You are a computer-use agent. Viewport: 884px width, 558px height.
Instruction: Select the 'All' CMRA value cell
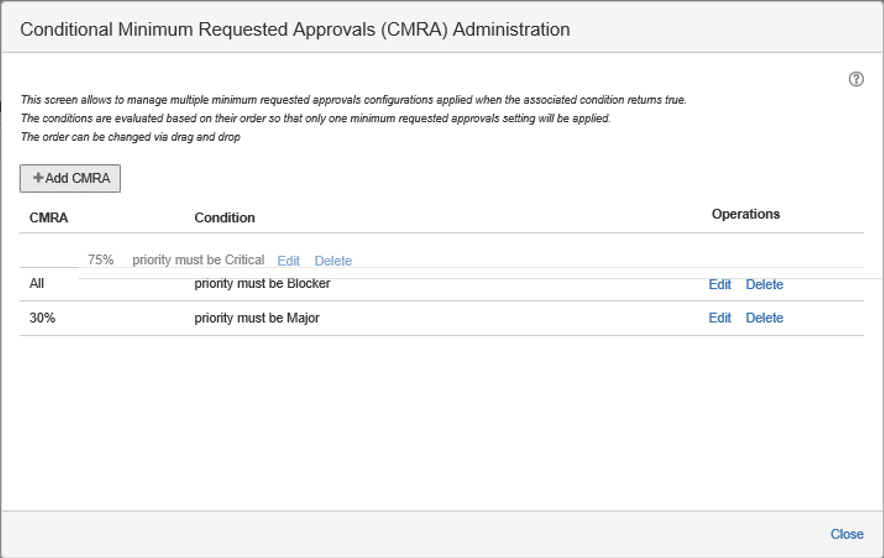37,284
